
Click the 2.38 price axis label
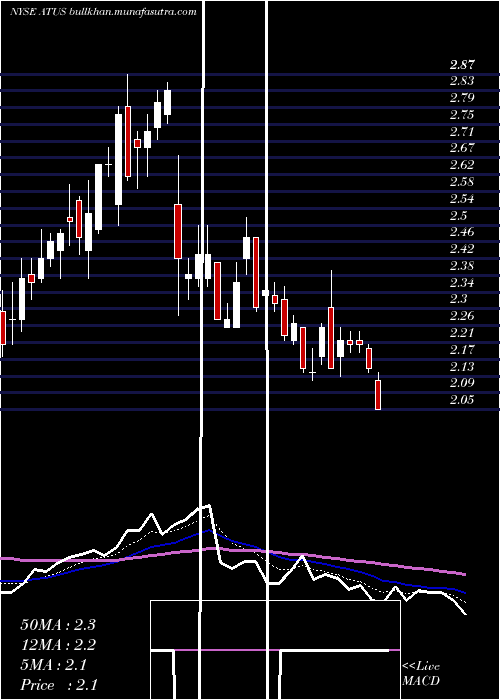pyautogui.click(x=462, y=266)
